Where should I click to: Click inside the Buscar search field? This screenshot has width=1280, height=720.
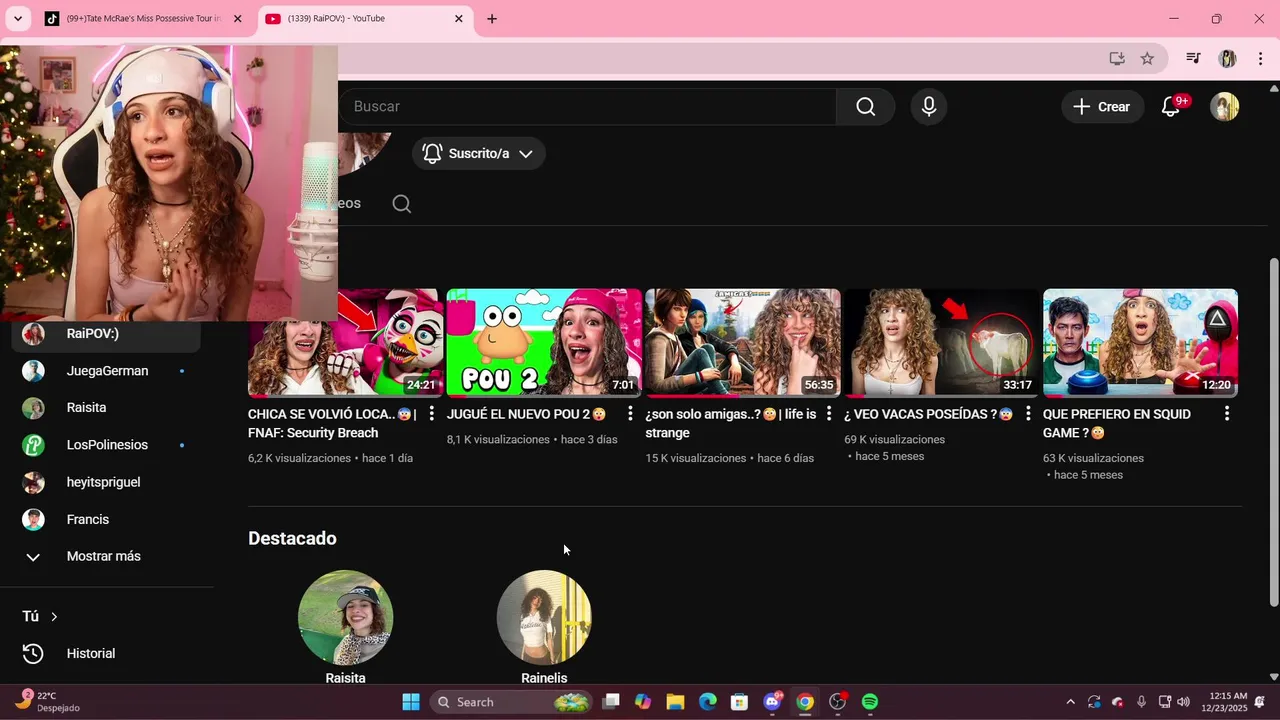point(590,107)
